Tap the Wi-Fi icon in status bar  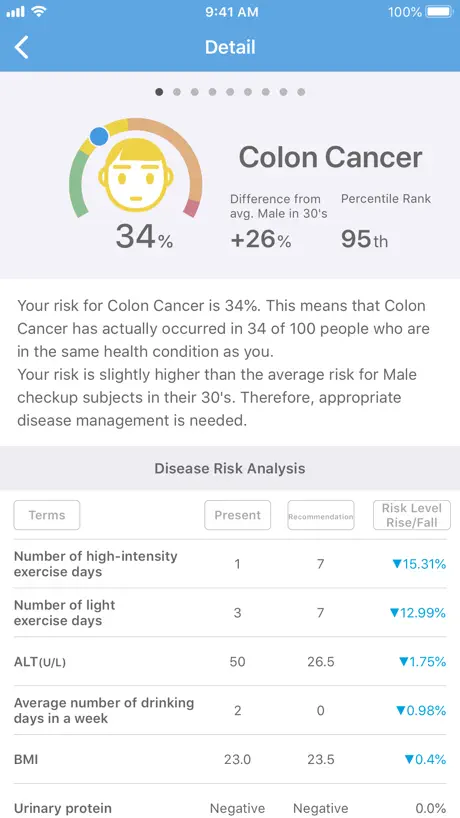38,11
